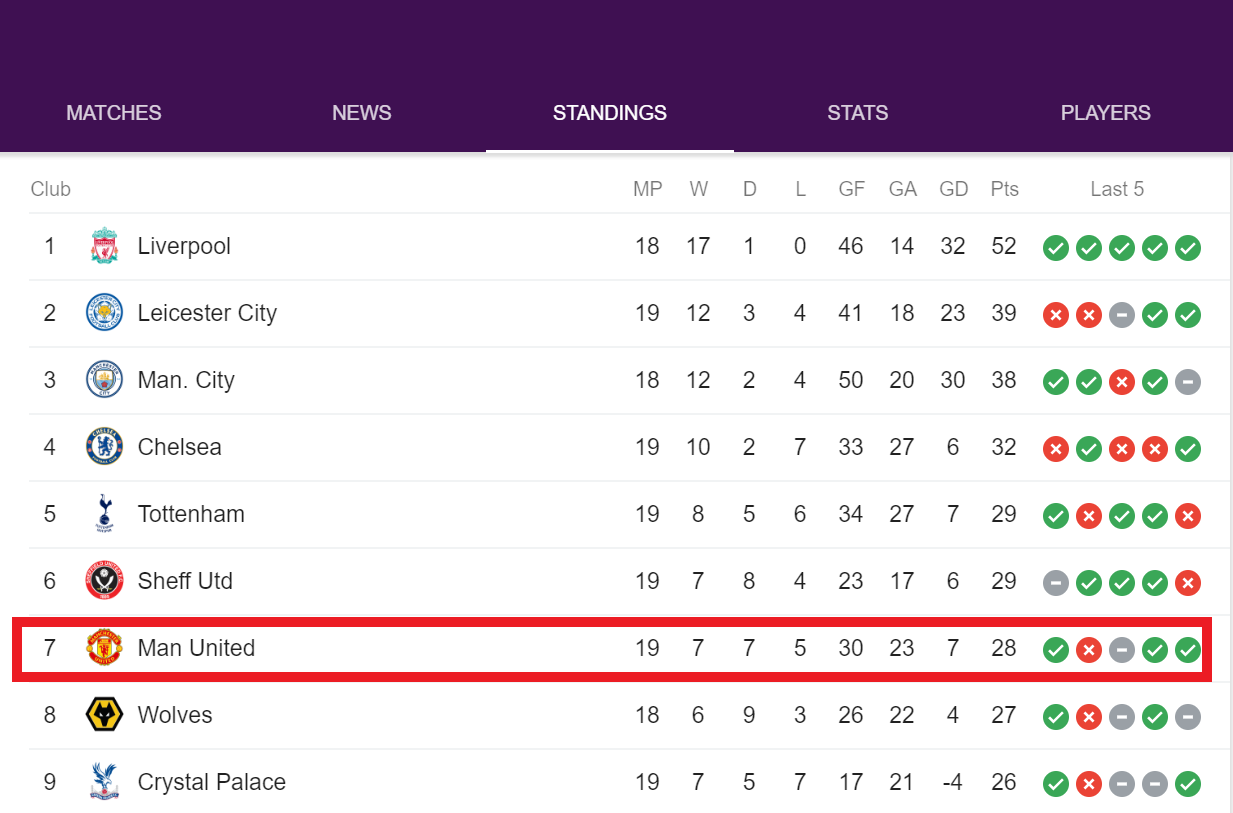Click the Sheff Utd club crest
This screenshot has height=813, width=1233.
tap(104, 581)
